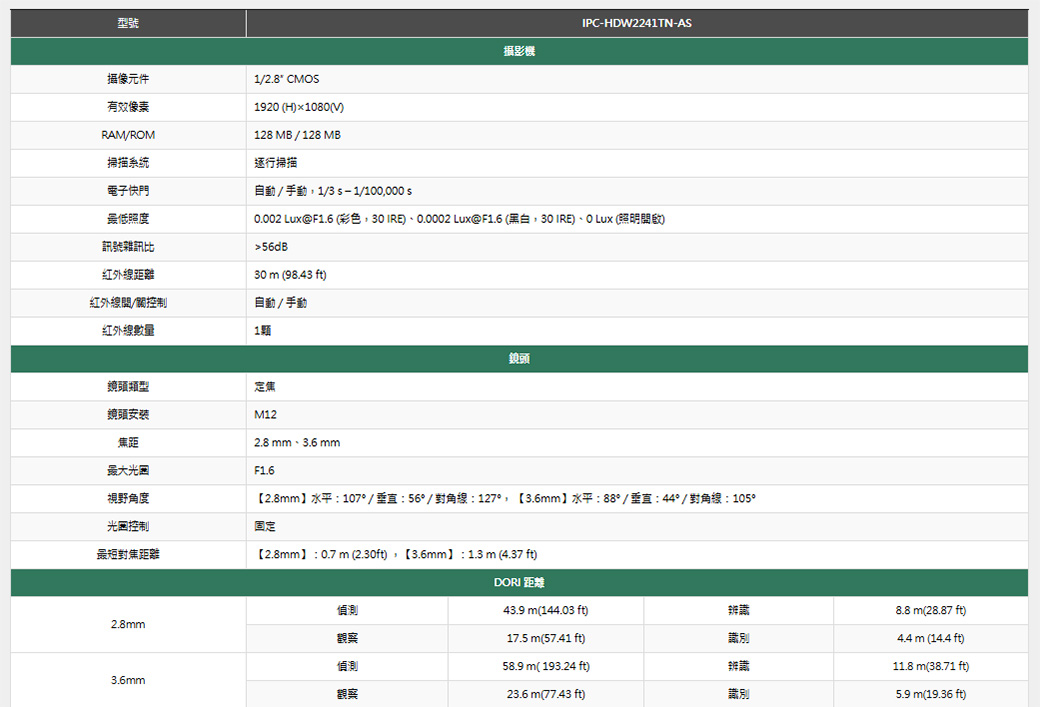Click the 最短對焦距離 row label
Screen dimensions: 1040x707
coord(128,555)
